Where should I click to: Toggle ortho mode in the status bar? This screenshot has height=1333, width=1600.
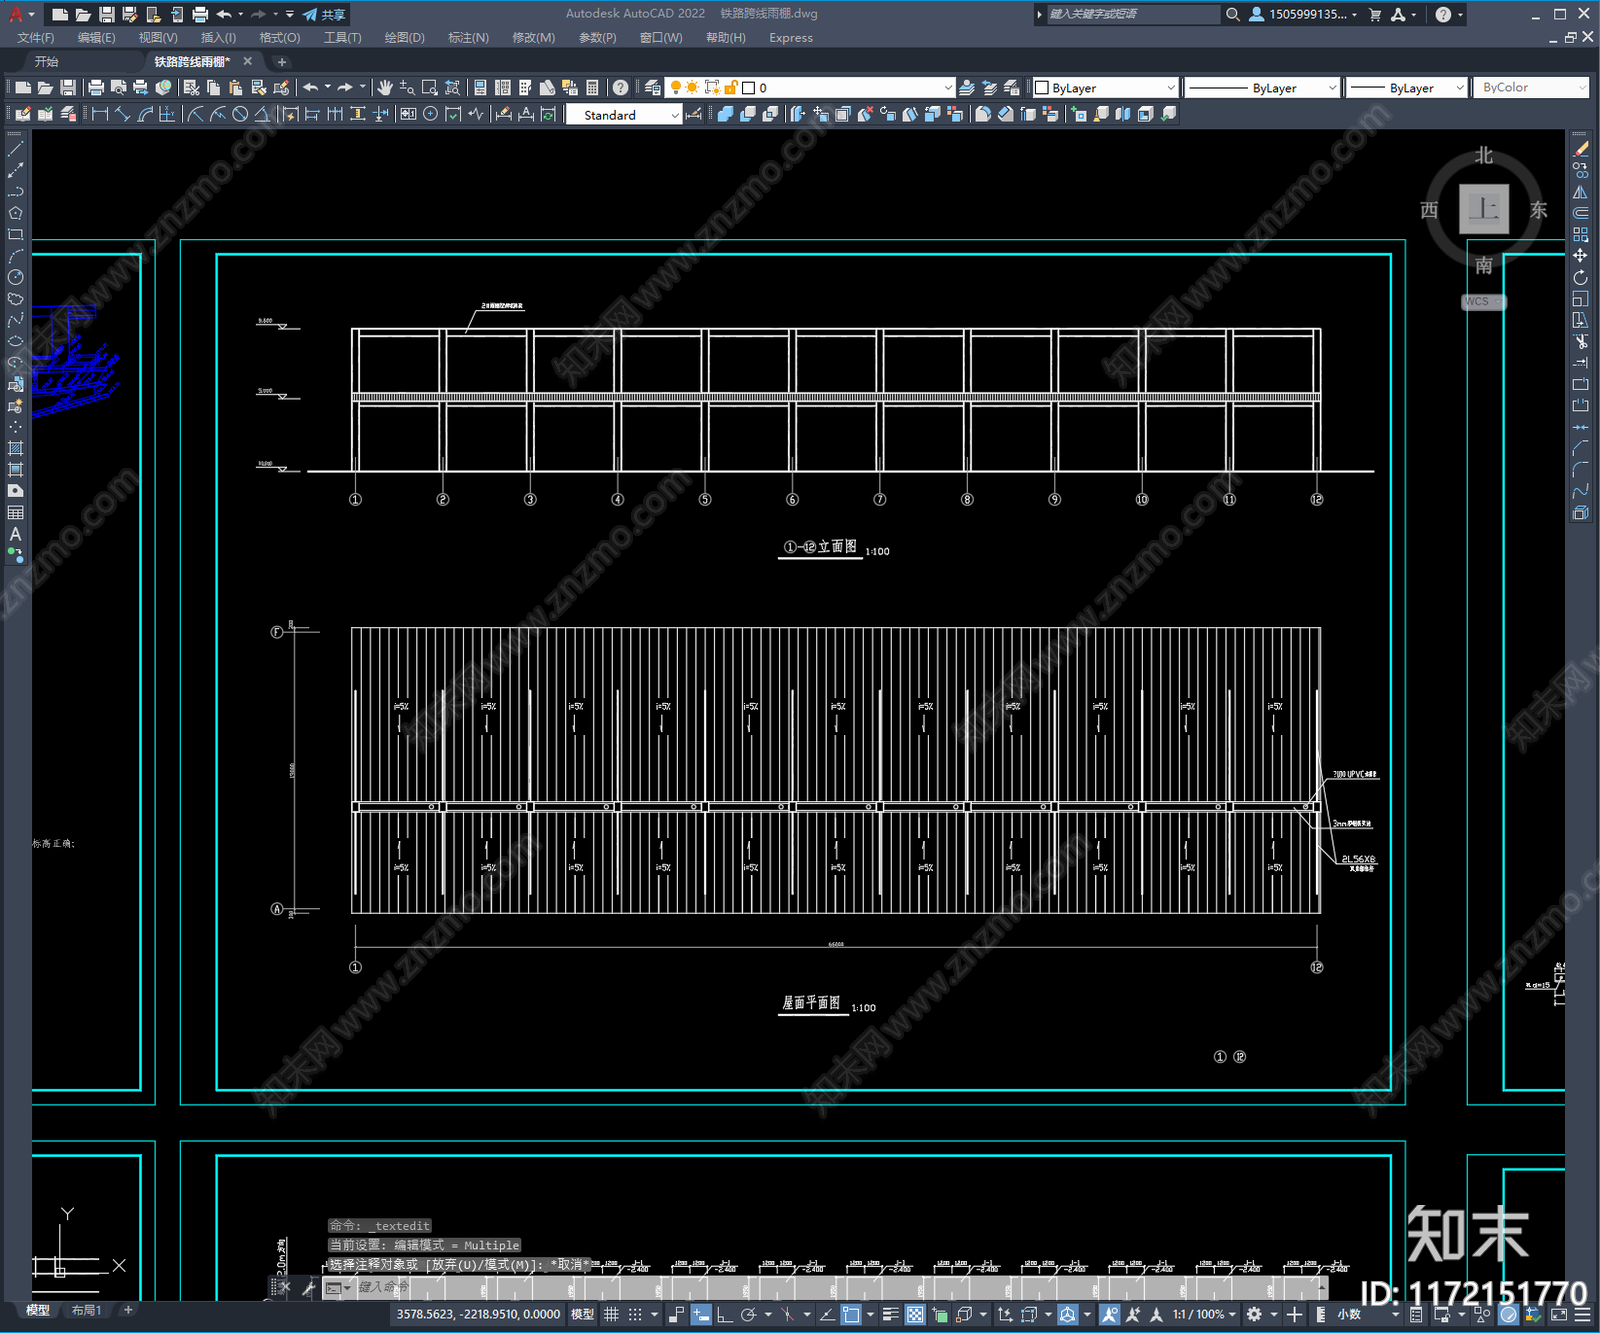724,1314
